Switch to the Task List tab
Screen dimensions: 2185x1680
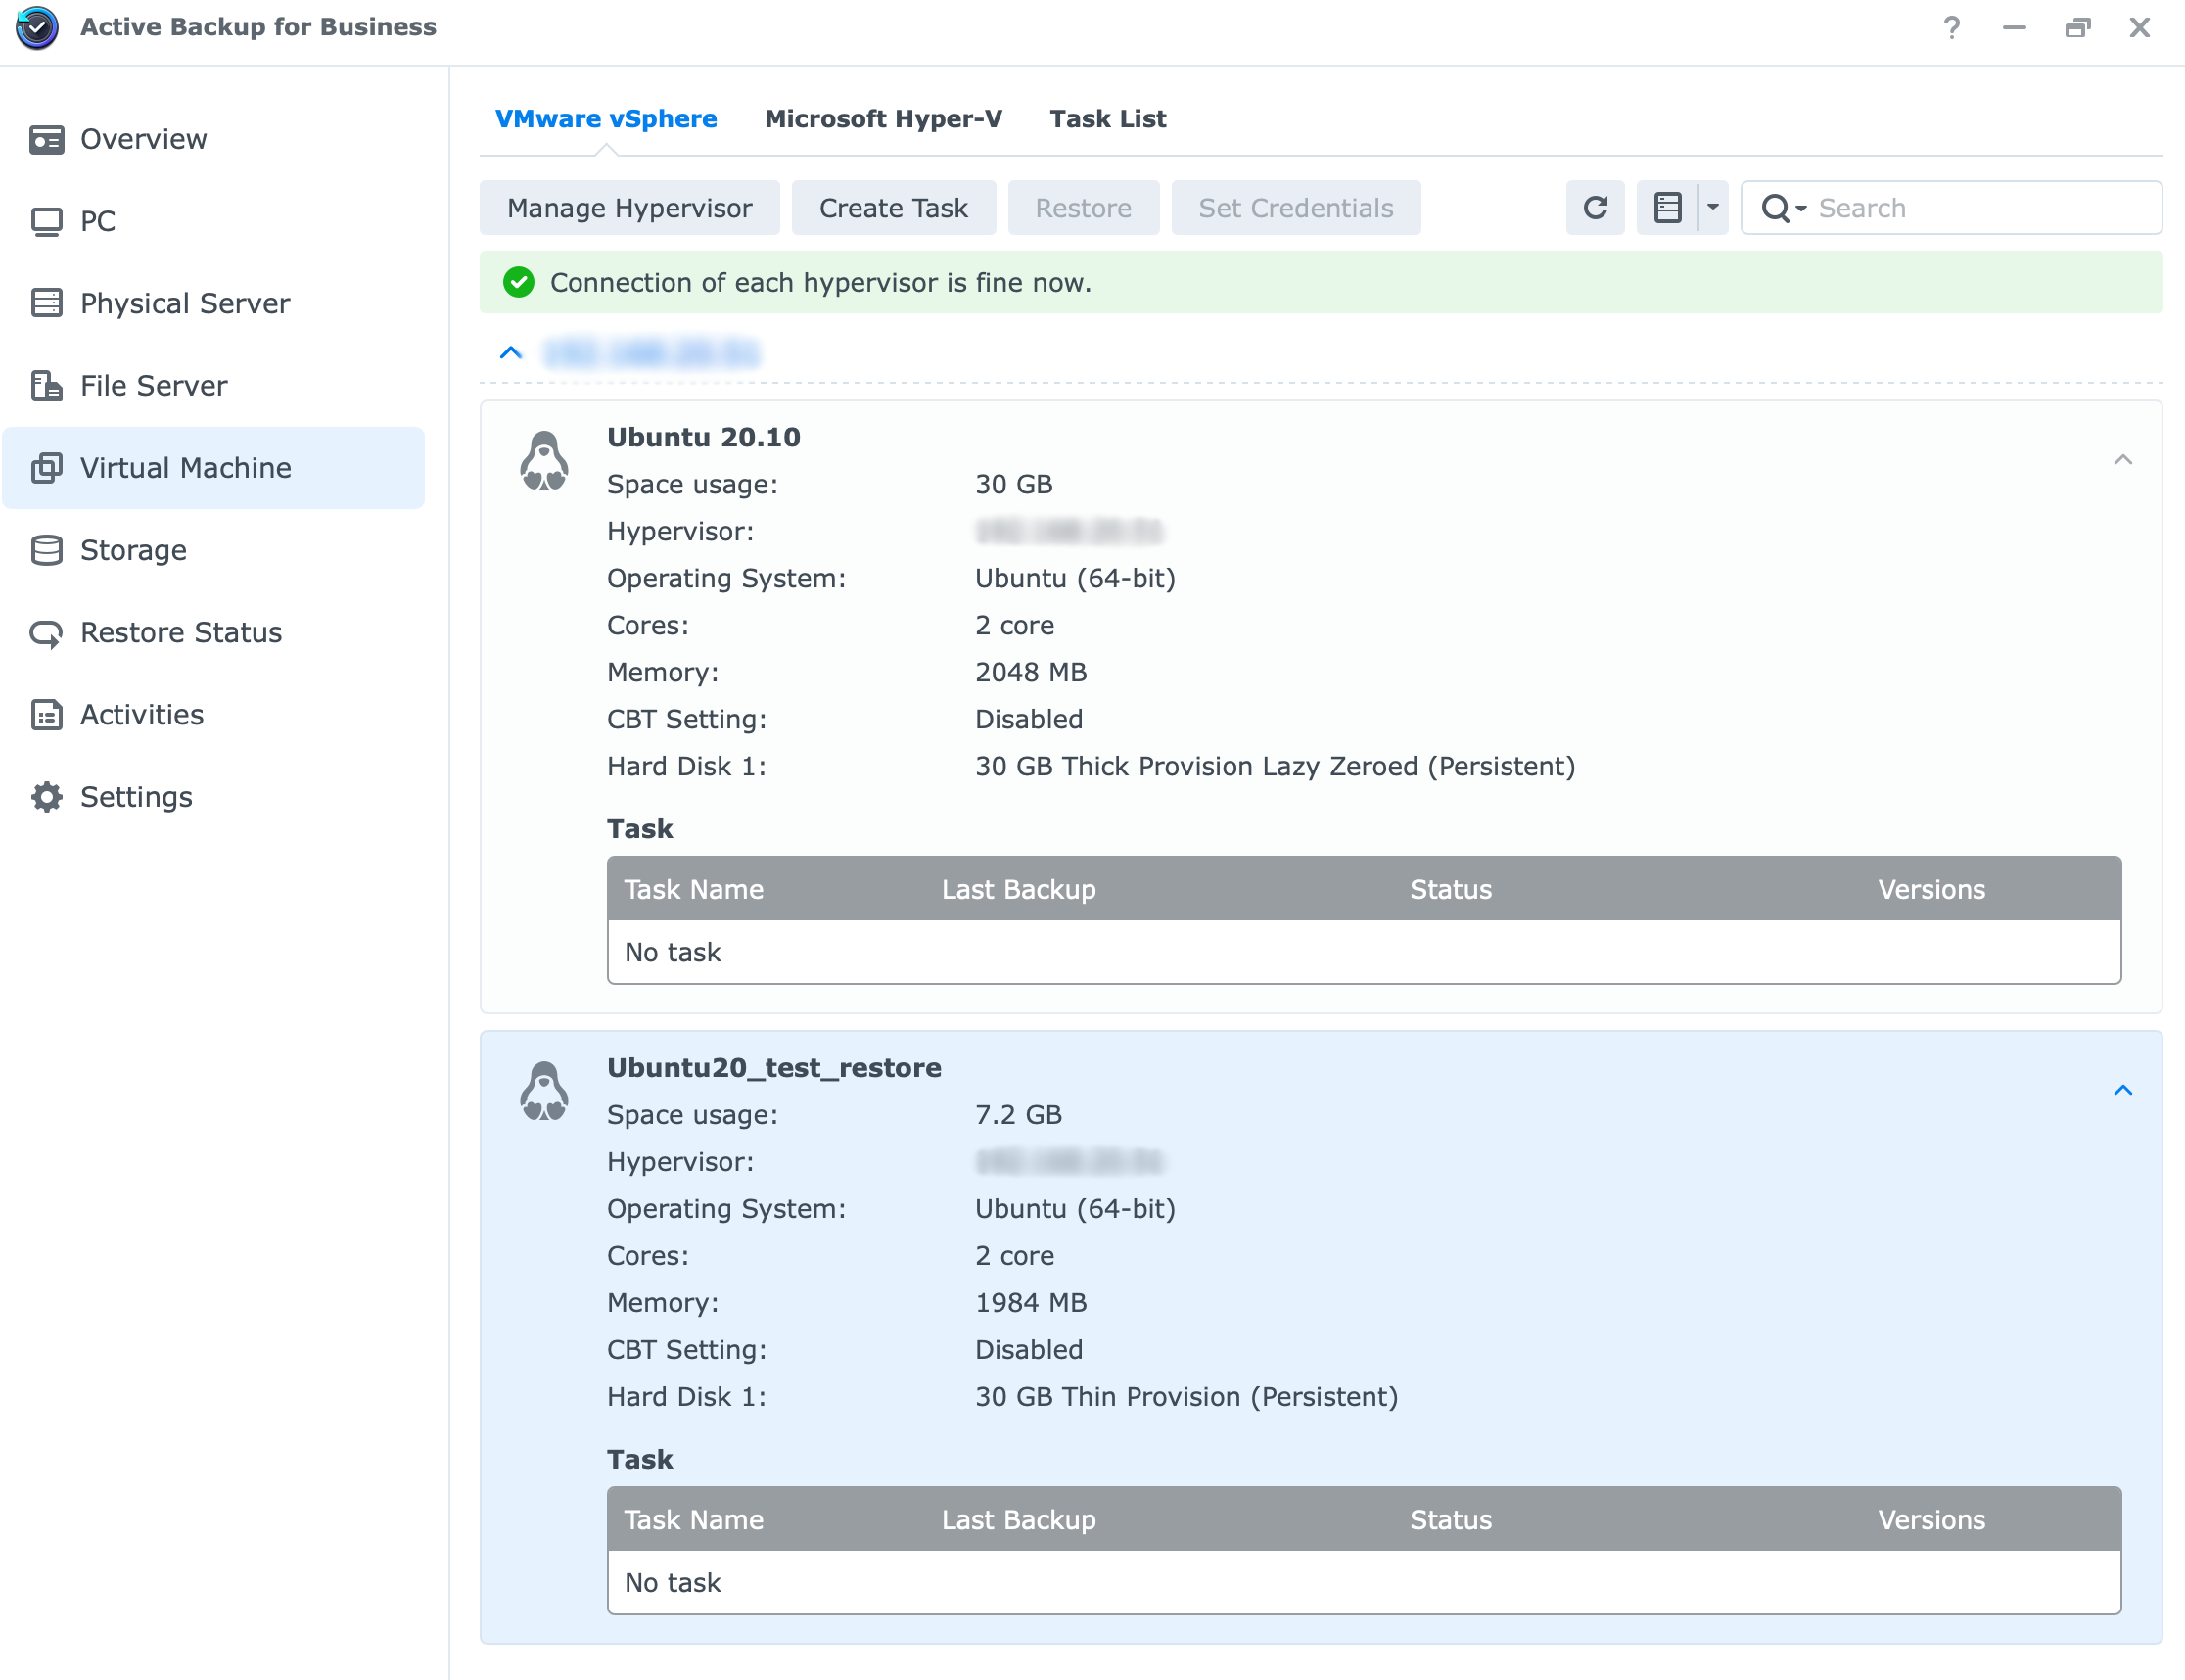(1107, 119)
